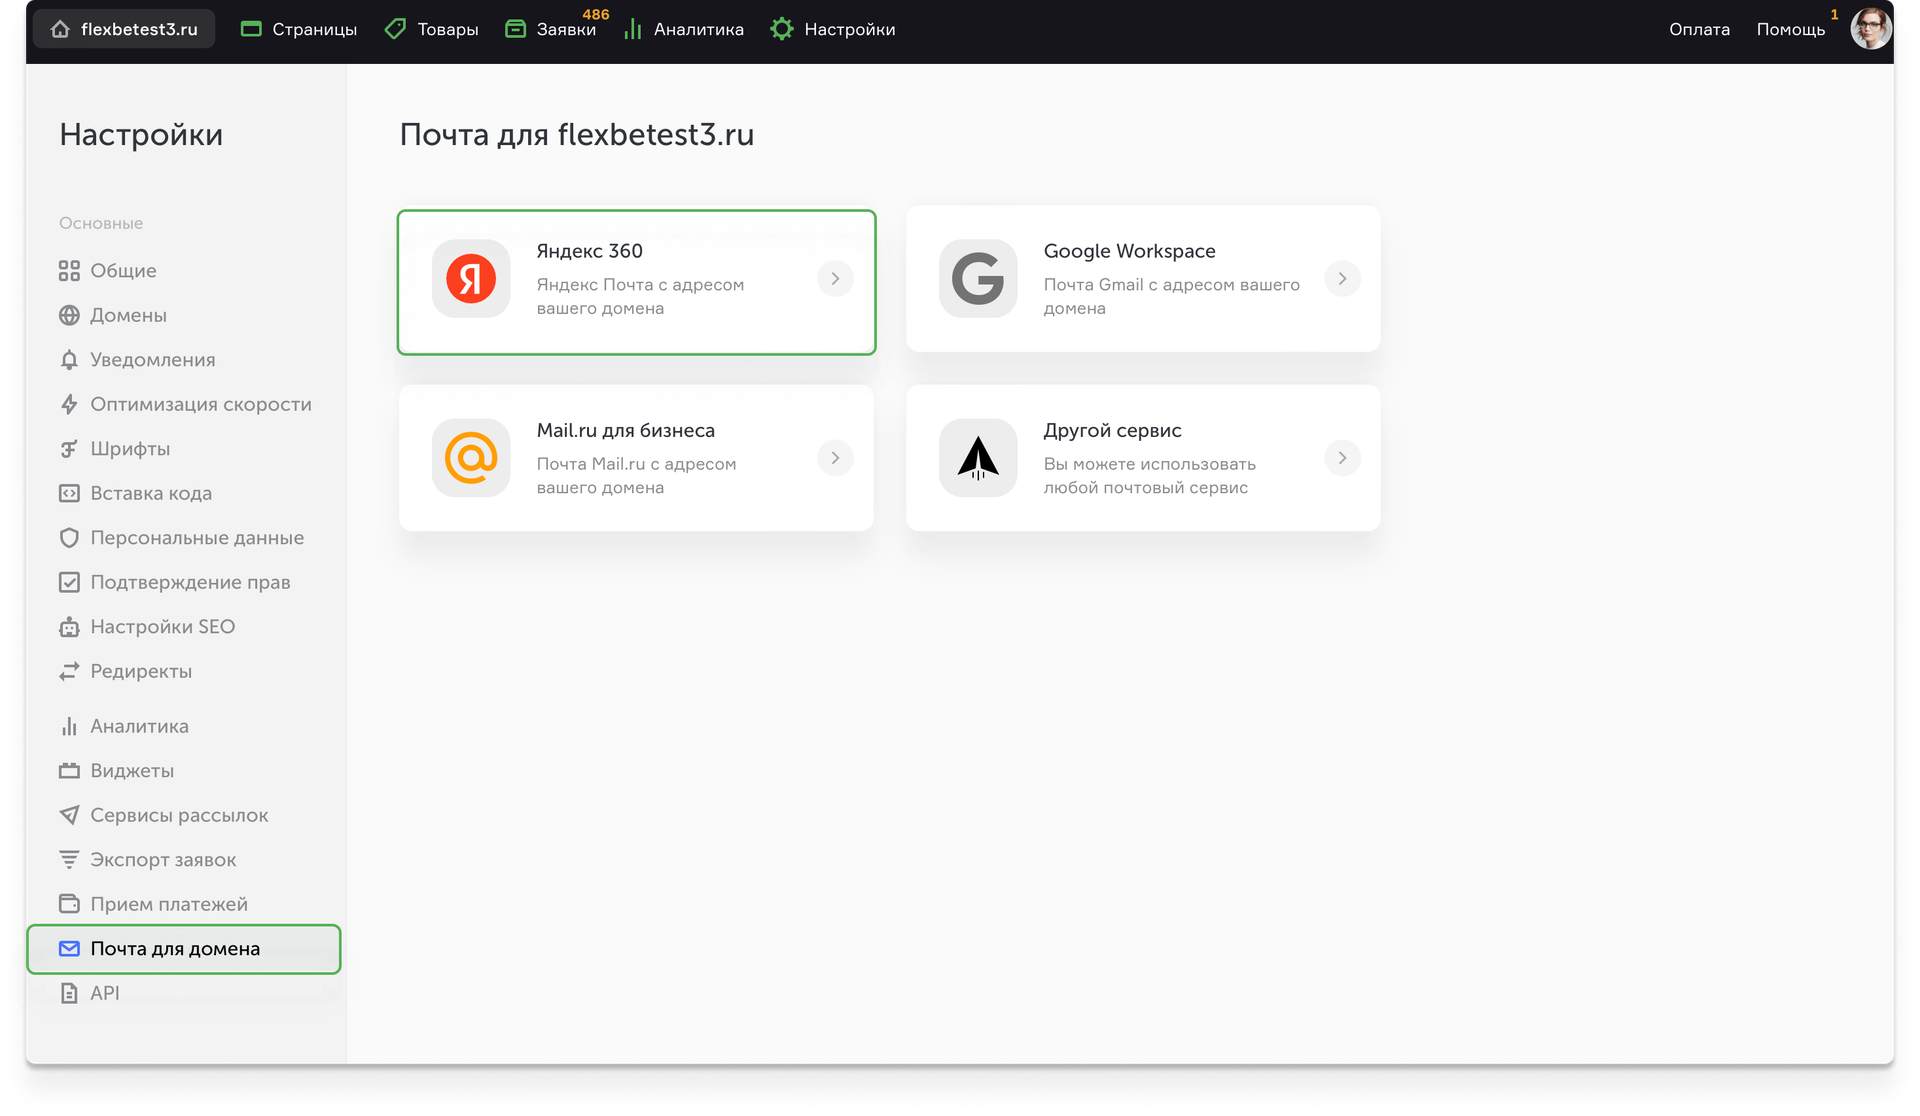Image resolution: width=1920 pixels, height=1116 pixels.
Task: Open Помощь with notification badge
Action: point(1790,29)
